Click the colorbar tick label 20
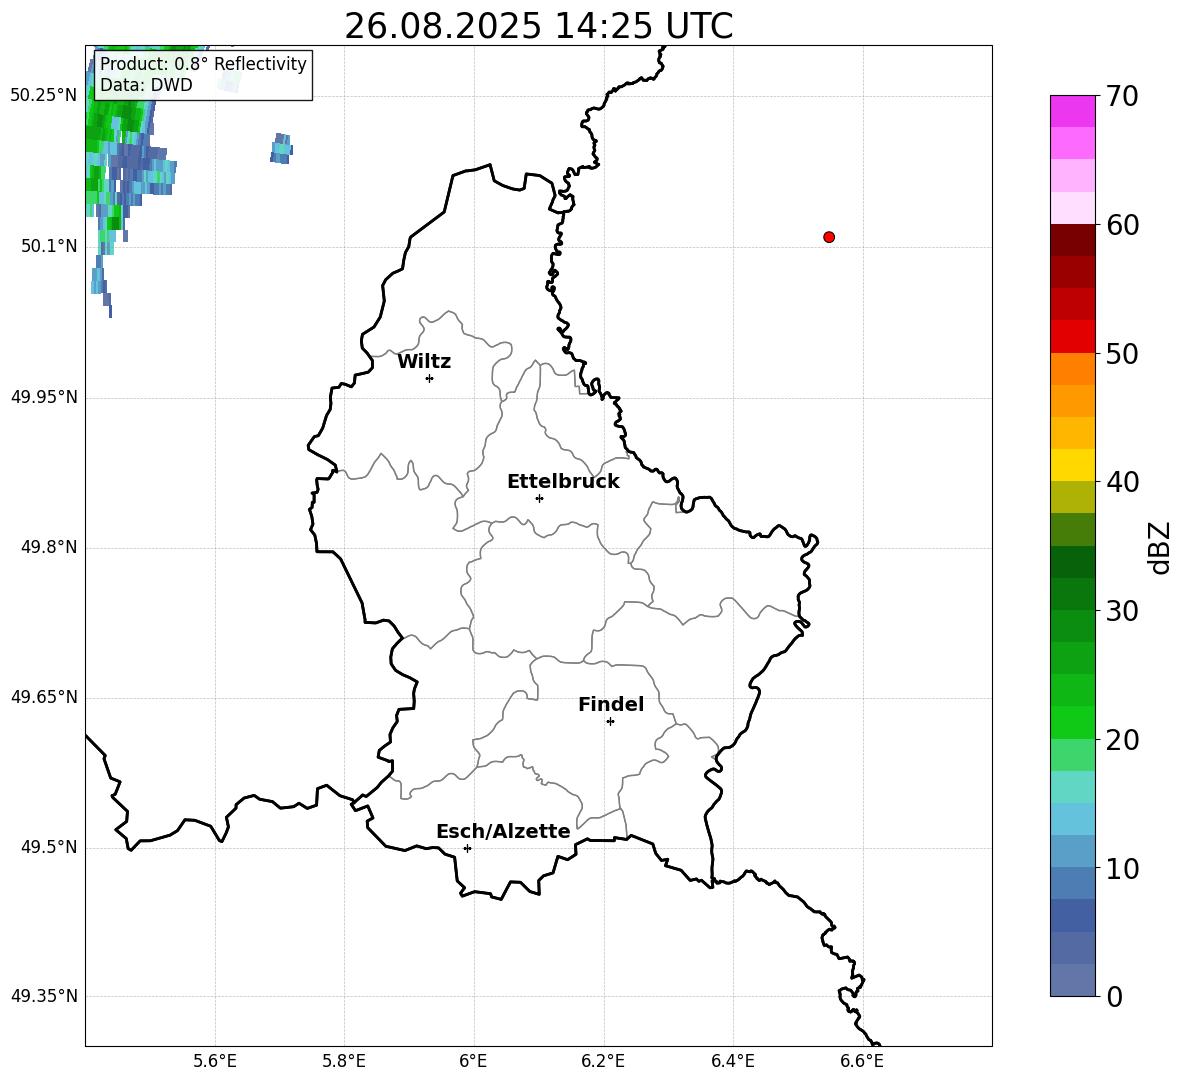Image resolution: width=1184 pixels, height=1081 pixels. coord(1122,740)
